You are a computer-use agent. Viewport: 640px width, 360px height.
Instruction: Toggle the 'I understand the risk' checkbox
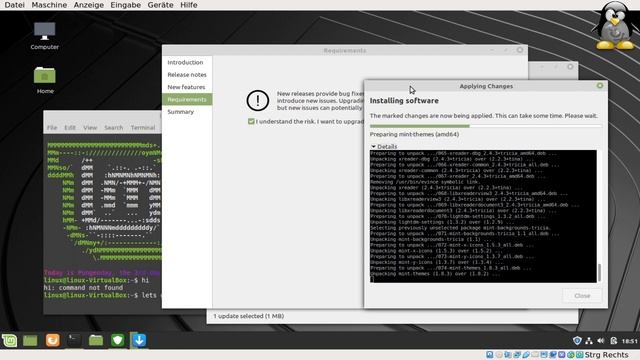click(x=251, y=121)
